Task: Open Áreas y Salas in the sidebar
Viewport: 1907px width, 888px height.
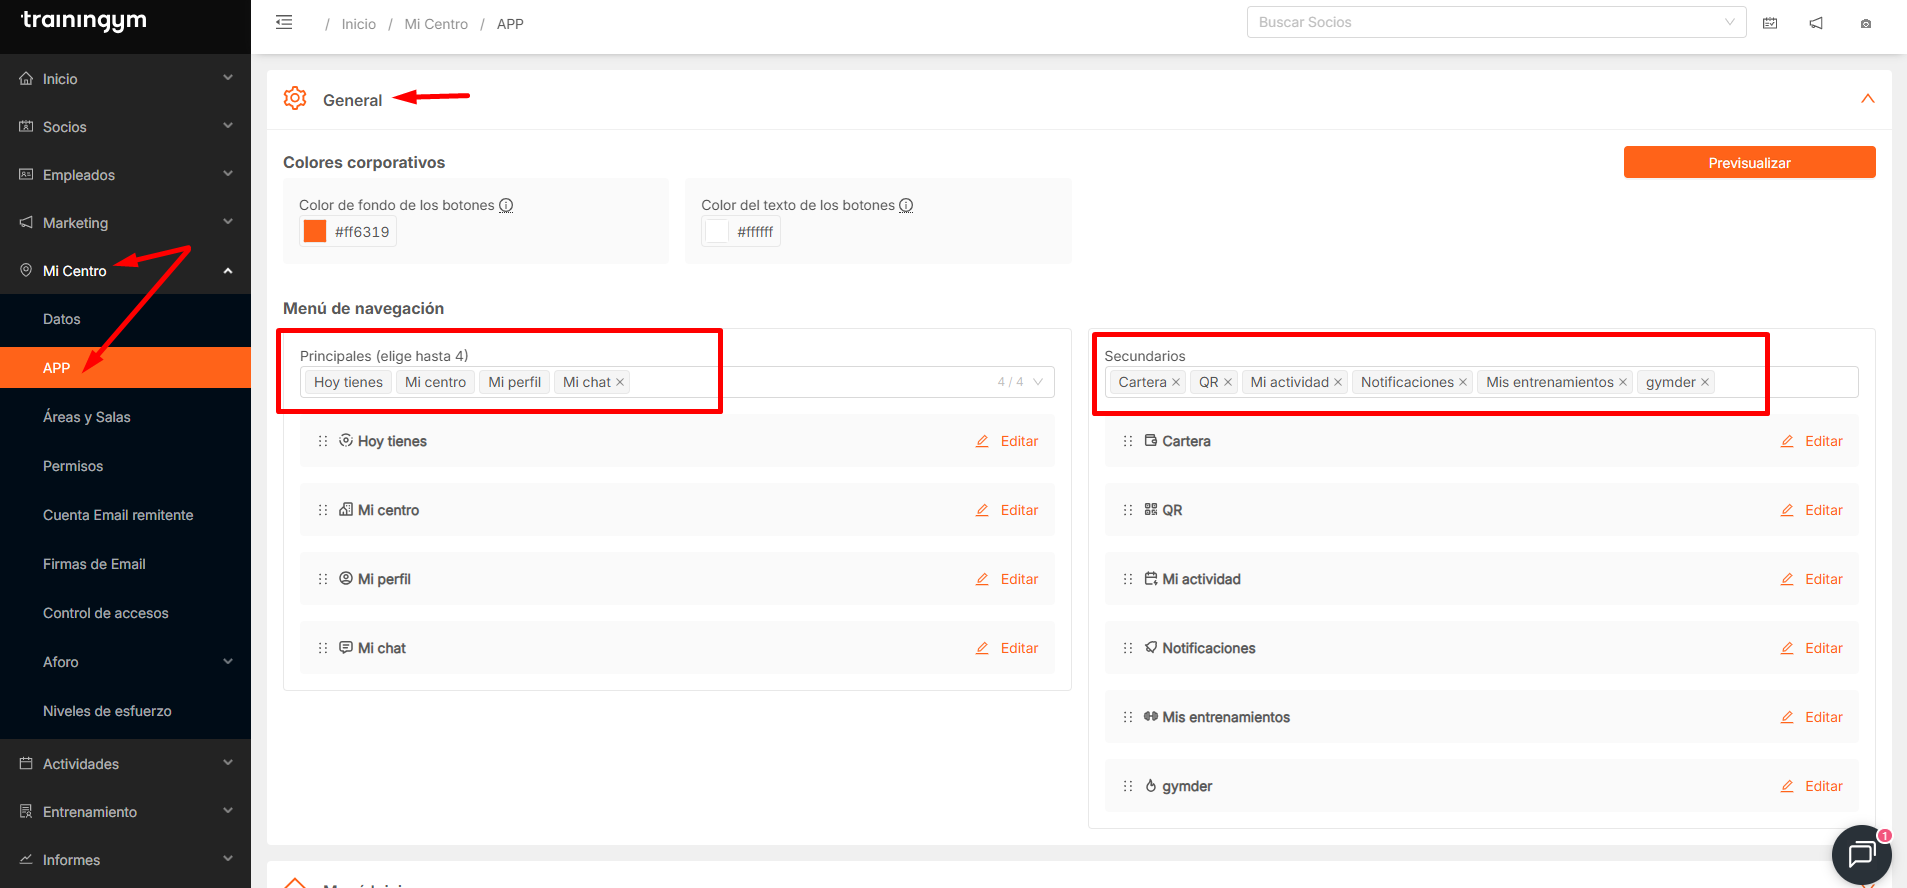Action: pyautogui.click(x=87, y=417)
